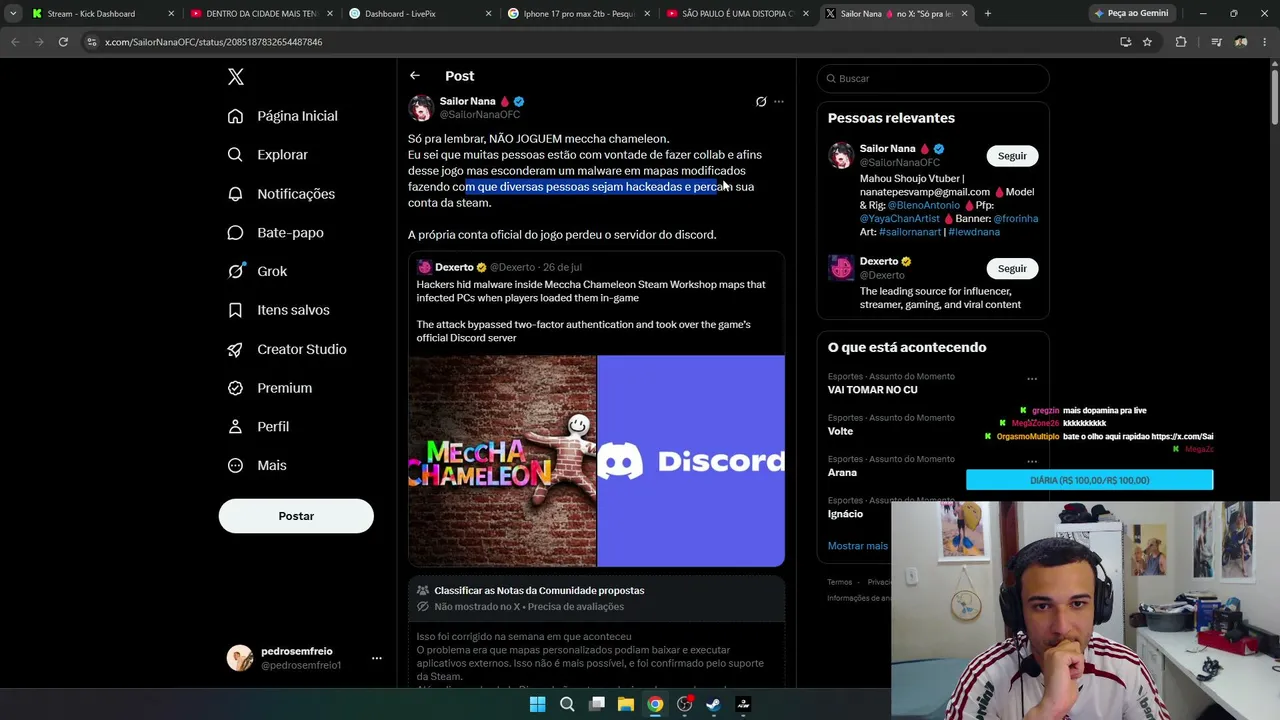Screen dimensions: 1280x720
Task: Open Steam from the taskbar
Action: 713,704
